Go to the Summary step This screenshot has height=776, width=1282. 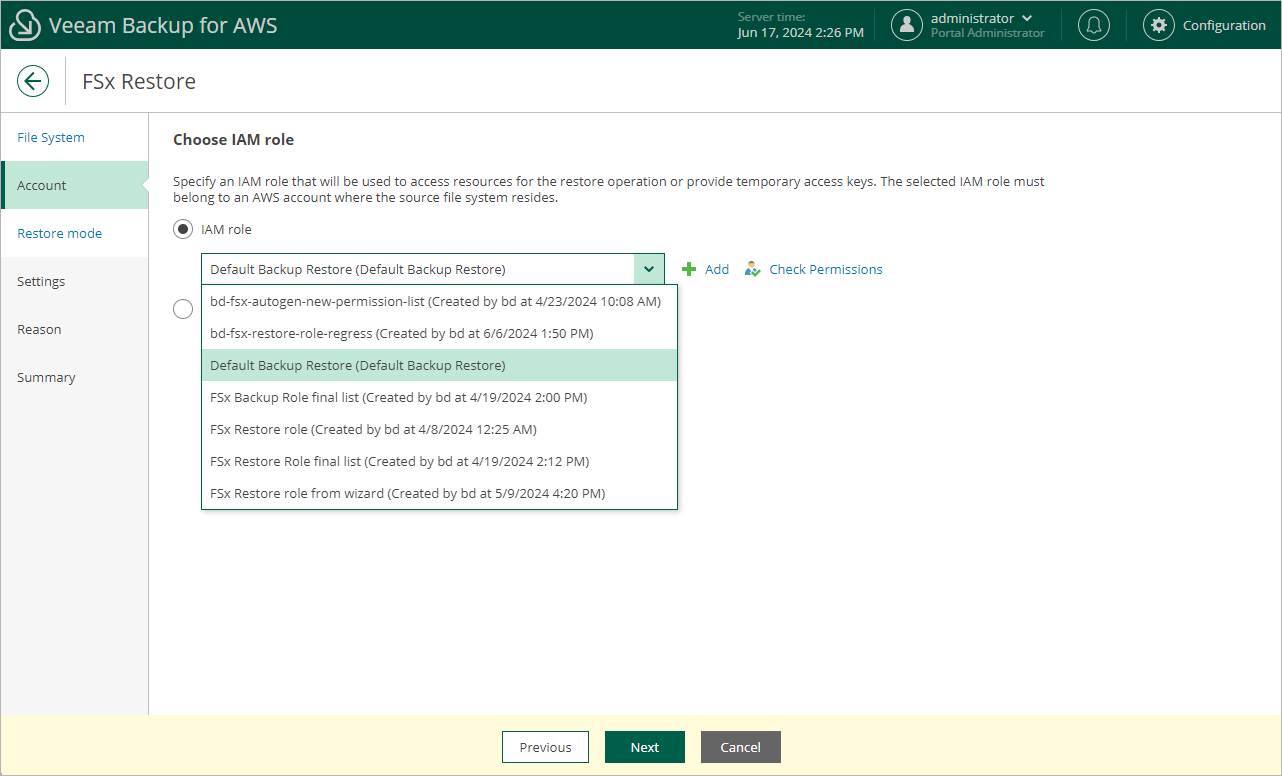point(75,377)
